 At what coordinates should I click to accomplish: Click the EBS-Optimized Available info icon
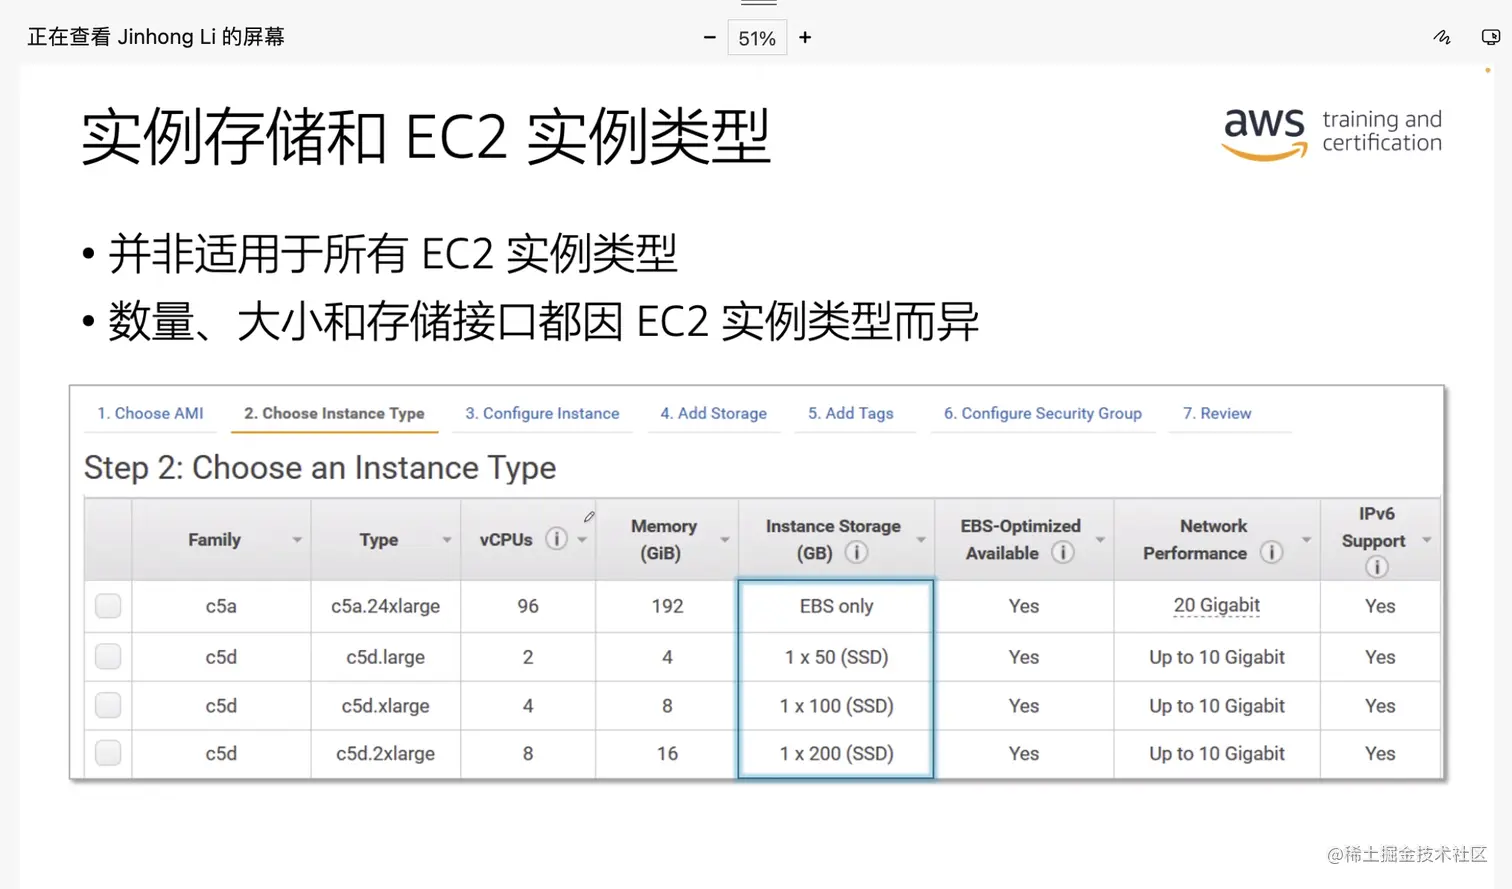[x=1063, y=552]
